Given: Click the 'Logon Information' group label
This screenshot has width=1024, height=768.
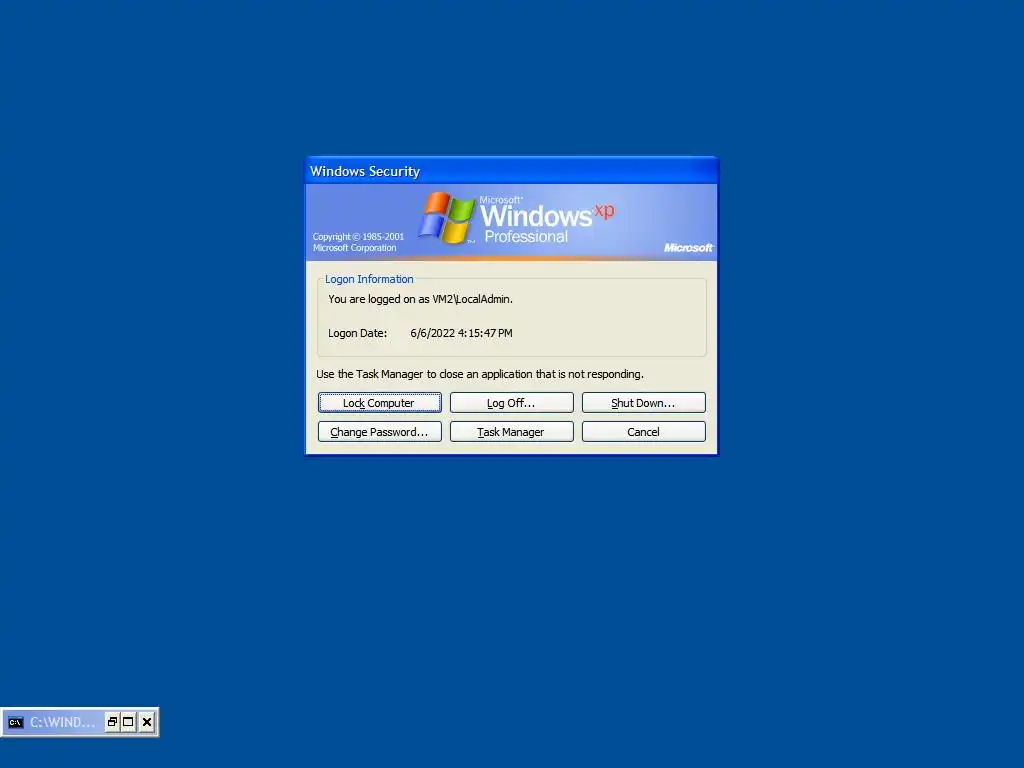Looking at the screenshot, I should pos(369,279).
